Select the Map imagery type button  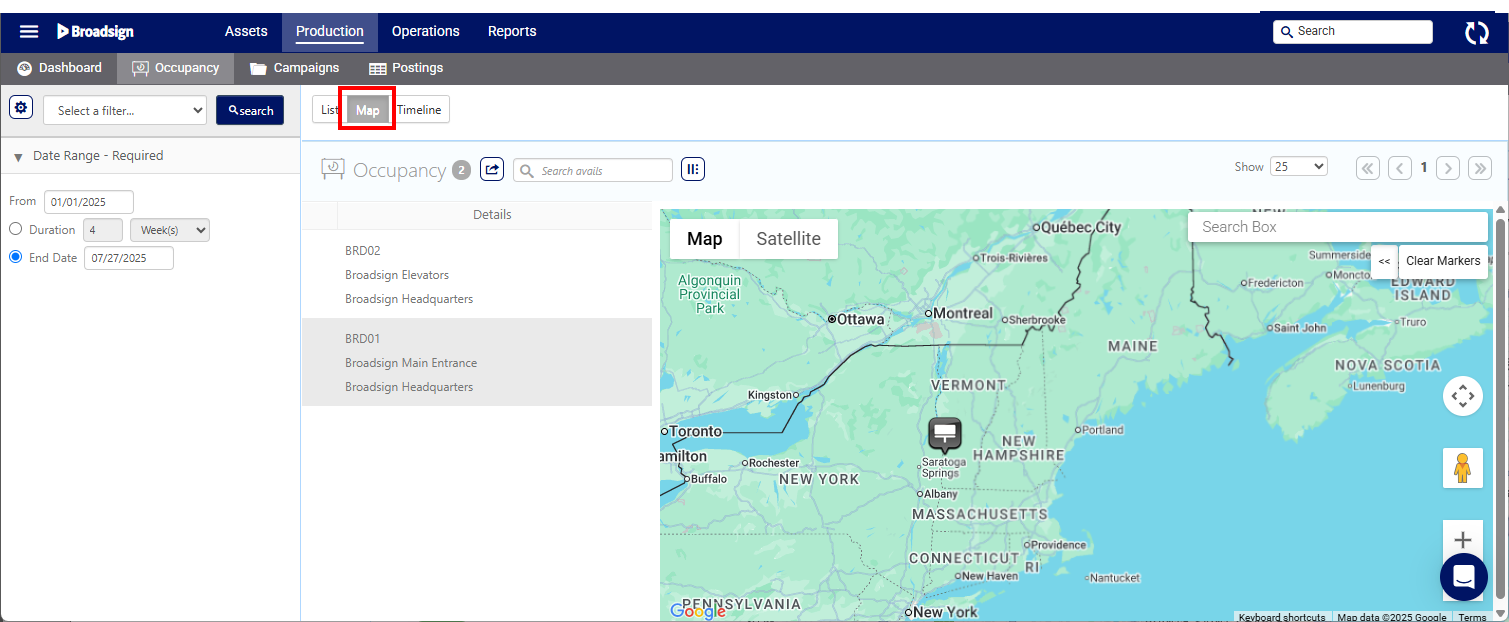point(704,239)
